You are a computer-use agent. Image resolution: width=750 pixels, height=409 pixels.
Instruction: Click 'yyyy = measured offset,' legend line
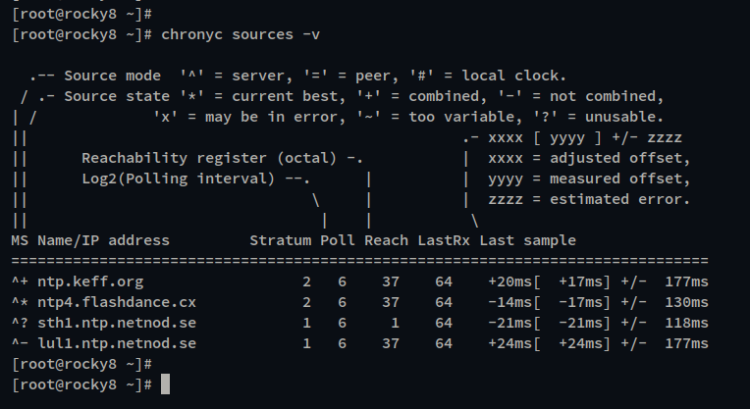pos(589,179)
